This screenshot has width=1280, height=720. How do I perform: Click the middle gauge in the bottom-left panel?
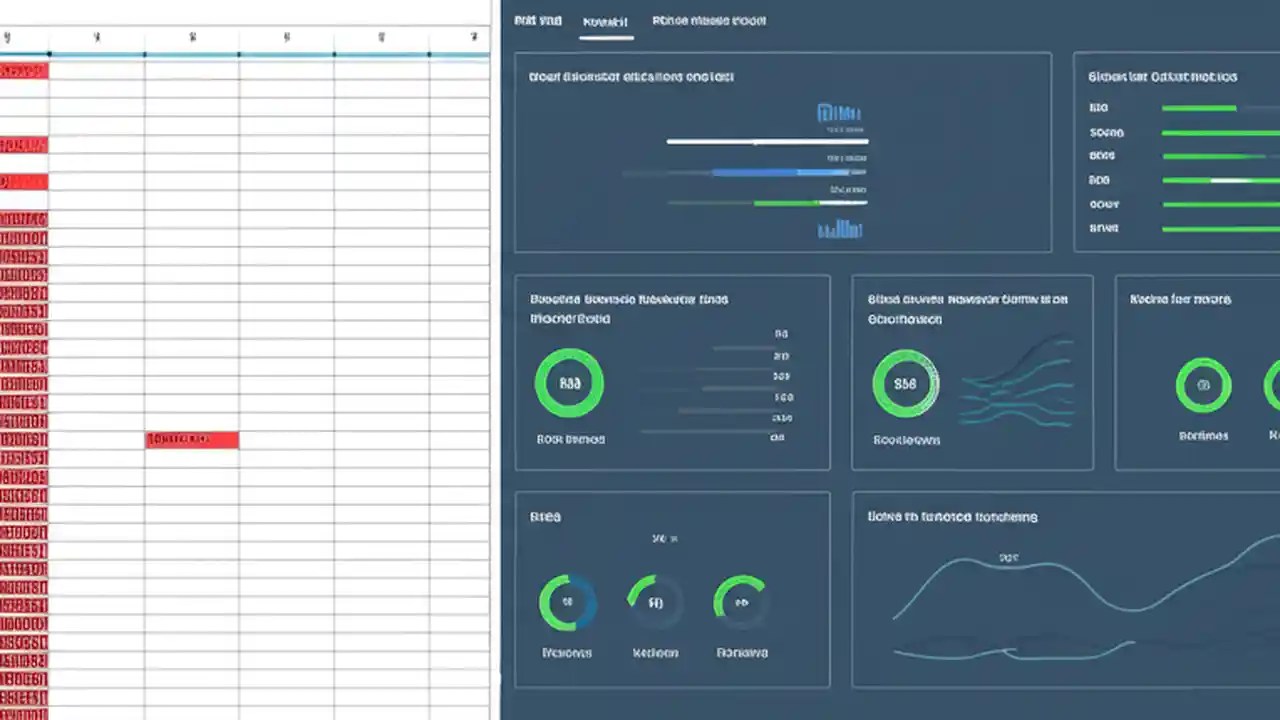tap(654, 601)
